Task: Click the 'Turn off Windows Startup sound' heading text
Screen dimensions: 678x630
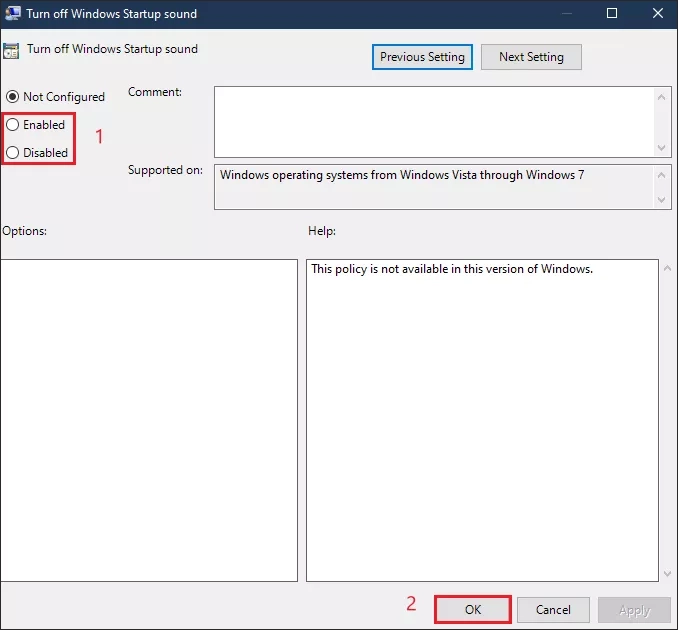Action: pos(112,49)
